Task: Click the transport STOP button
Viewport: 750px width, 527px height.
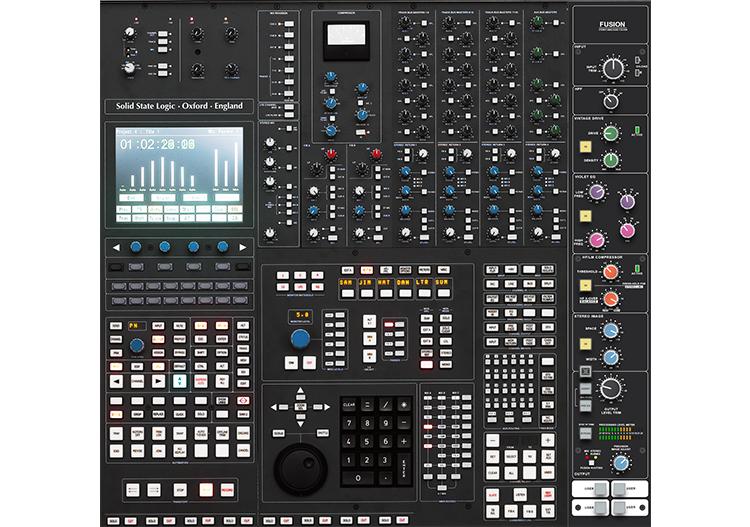Action: point(180,490)
